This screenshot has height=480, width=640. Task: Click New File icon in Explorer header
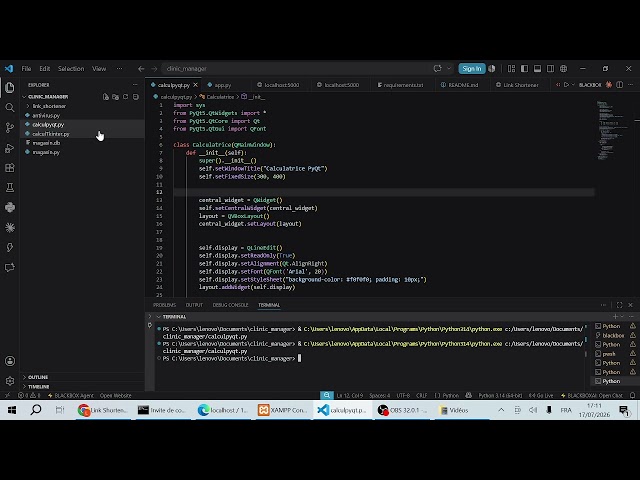pyautogui.click(x=106, y=97)
